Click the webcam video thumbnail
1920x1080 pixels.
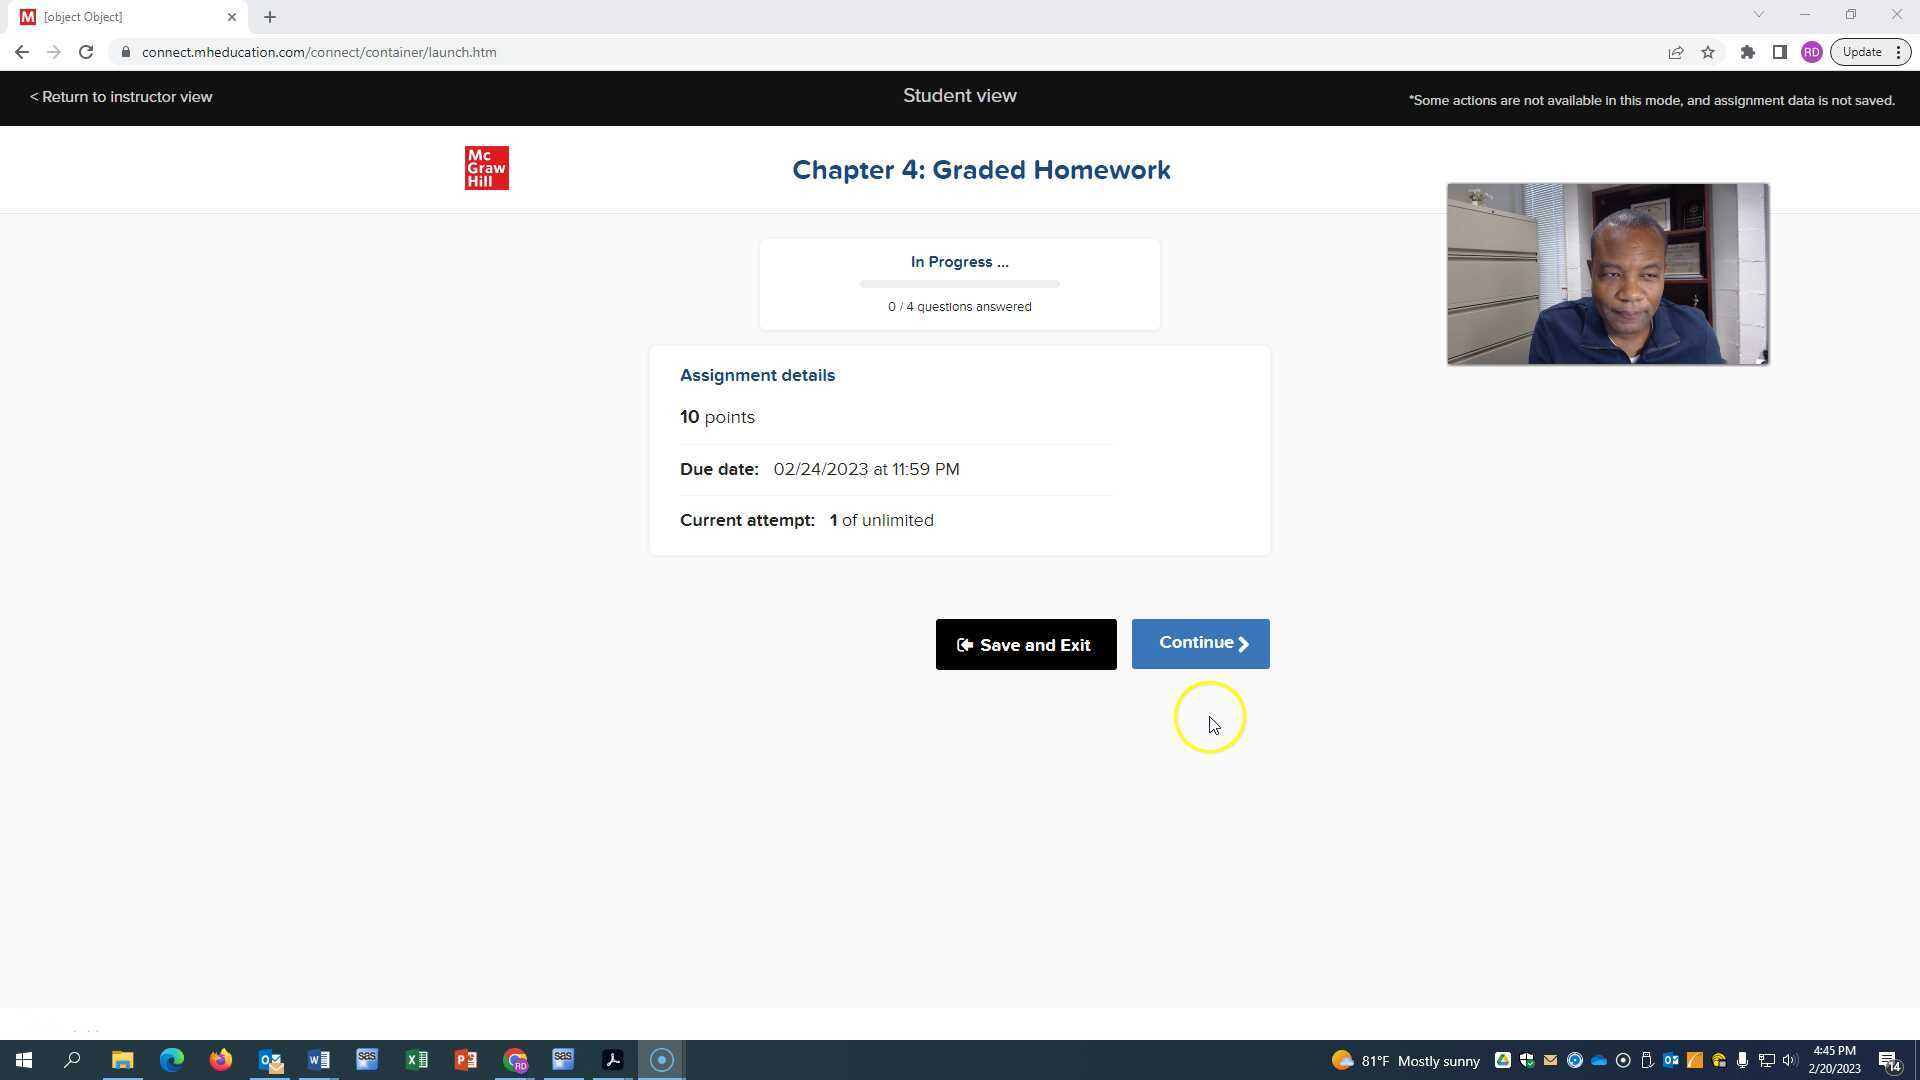[1607, 273]
